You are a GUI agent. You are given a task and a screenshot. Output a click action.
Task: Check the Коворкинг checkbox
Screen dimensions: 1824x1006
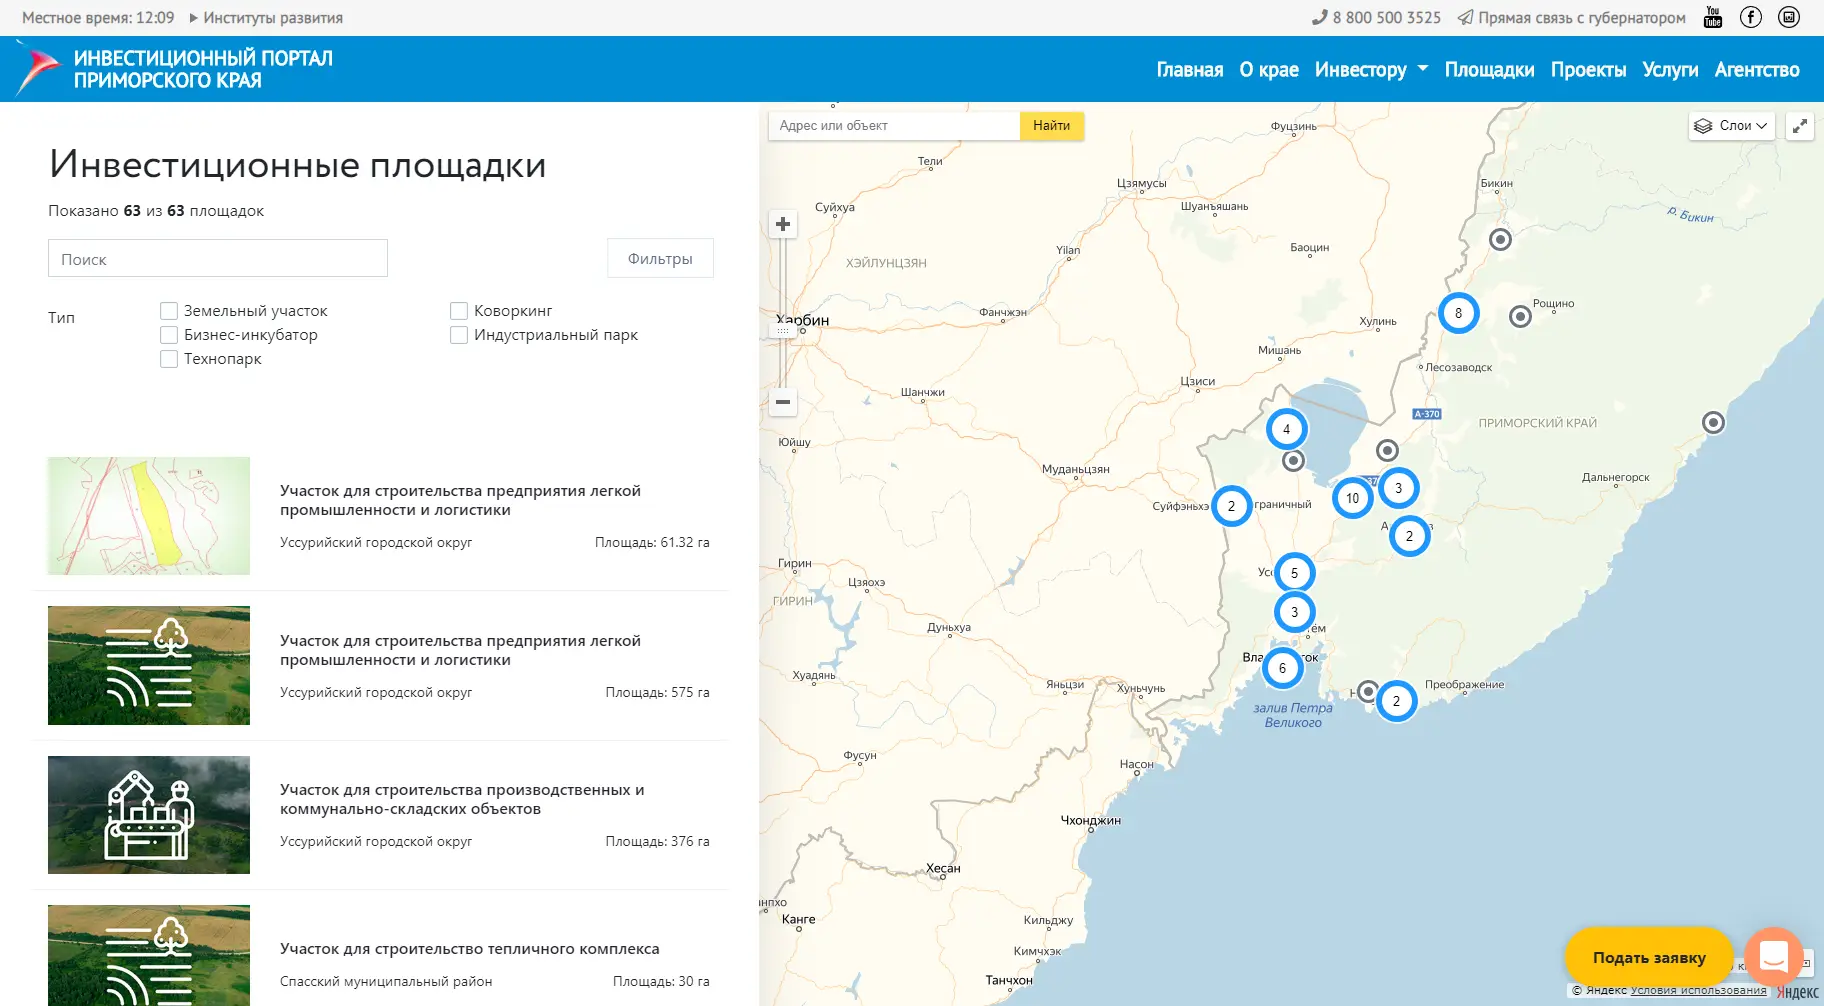click(x=459, y=311)
